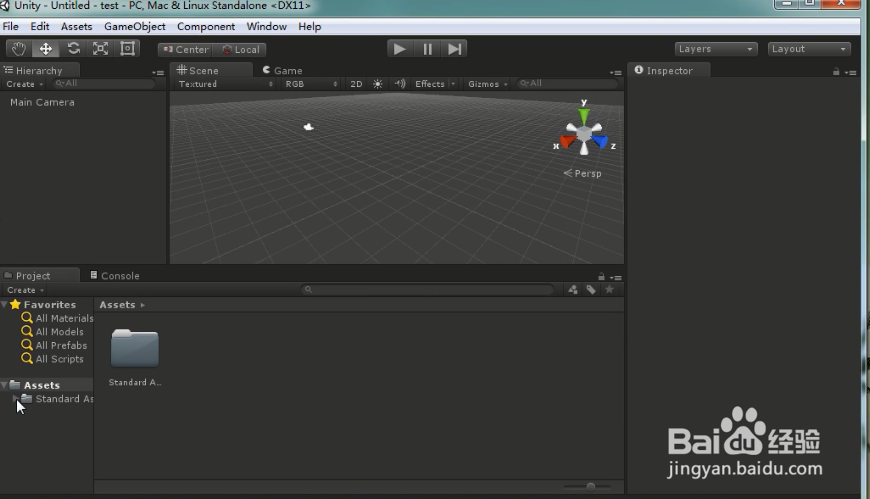Toggle Local handle rotation
The width and height of the screenshot is (870, 499).
[241, 49]
